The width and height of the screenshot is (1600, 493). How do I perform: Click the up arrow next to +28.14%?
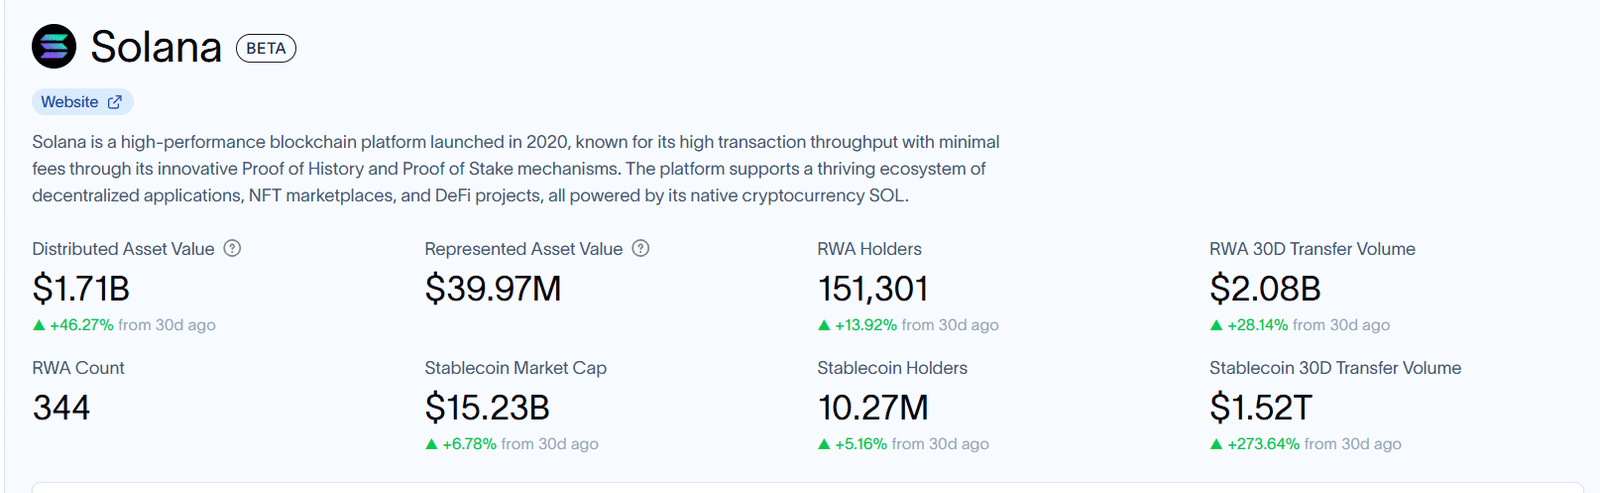pos(1216,325)
